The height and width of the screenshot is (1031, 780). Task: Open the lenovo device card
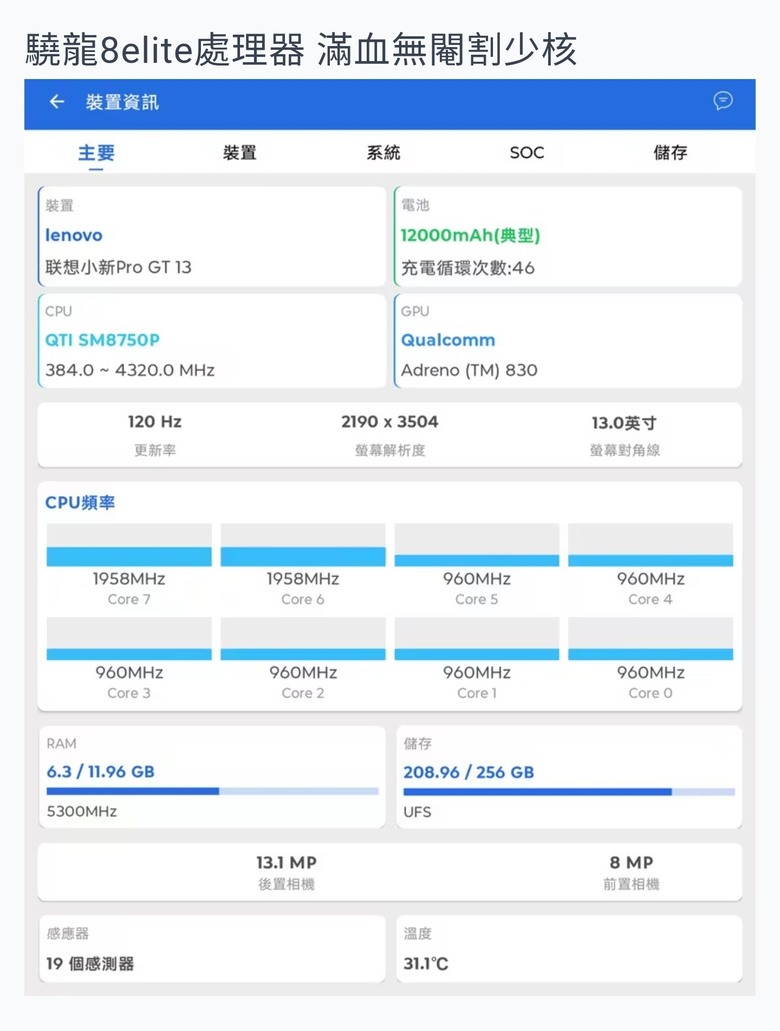click(x=212, y=236)
